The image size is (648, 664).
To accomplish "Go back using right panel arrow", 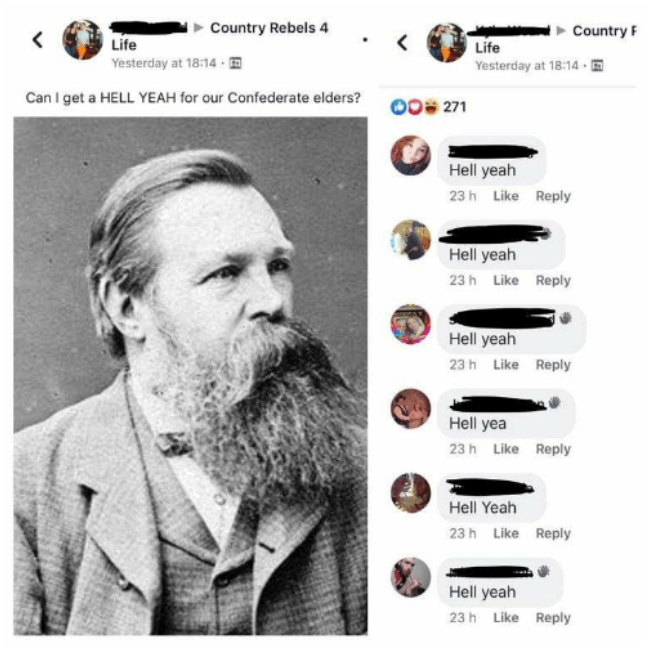I will 402,43.
